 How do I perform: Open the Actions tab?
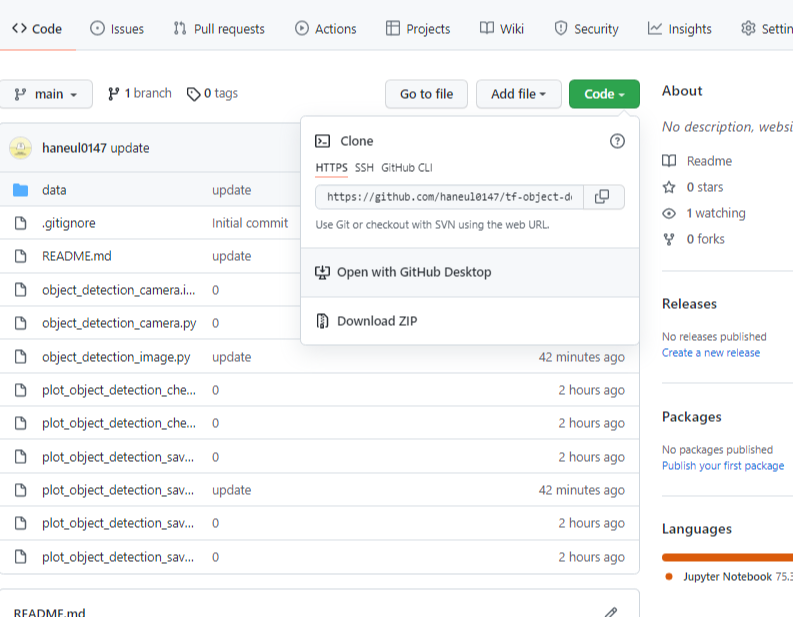pyautogui.click(x=326, y=29)
